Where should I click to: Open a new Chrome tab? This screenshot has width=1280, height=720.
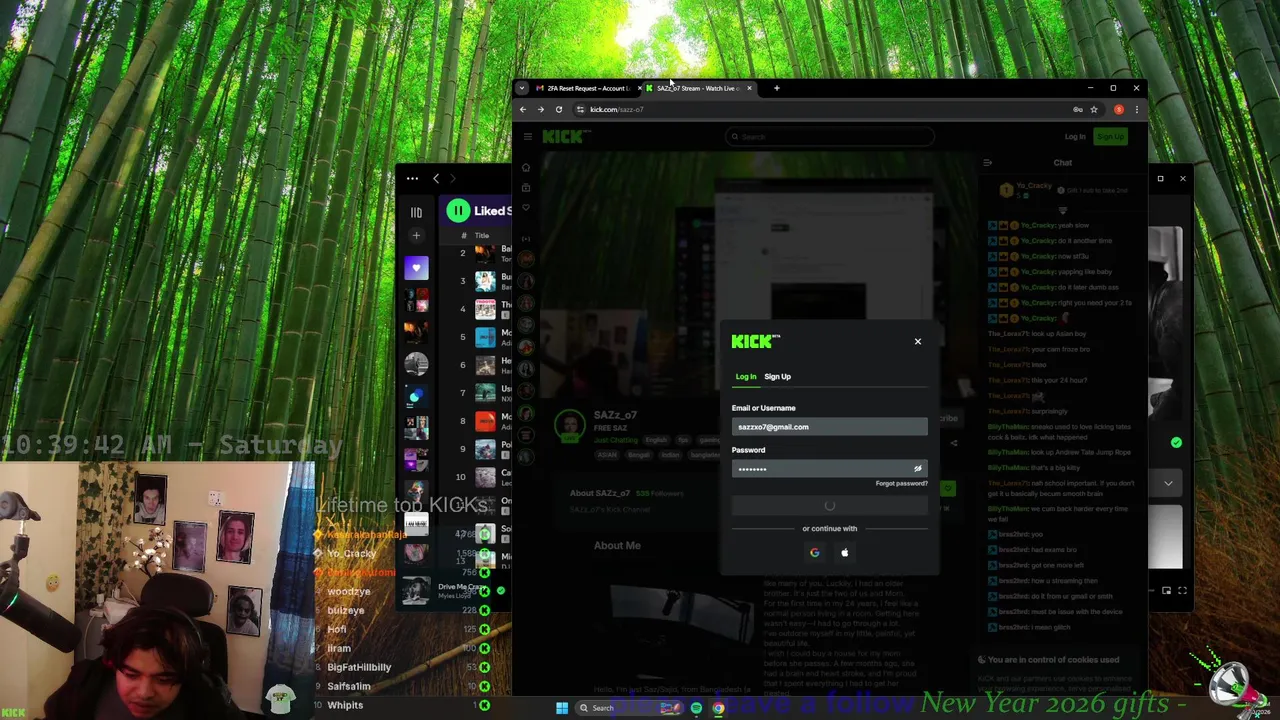(776, 88)
